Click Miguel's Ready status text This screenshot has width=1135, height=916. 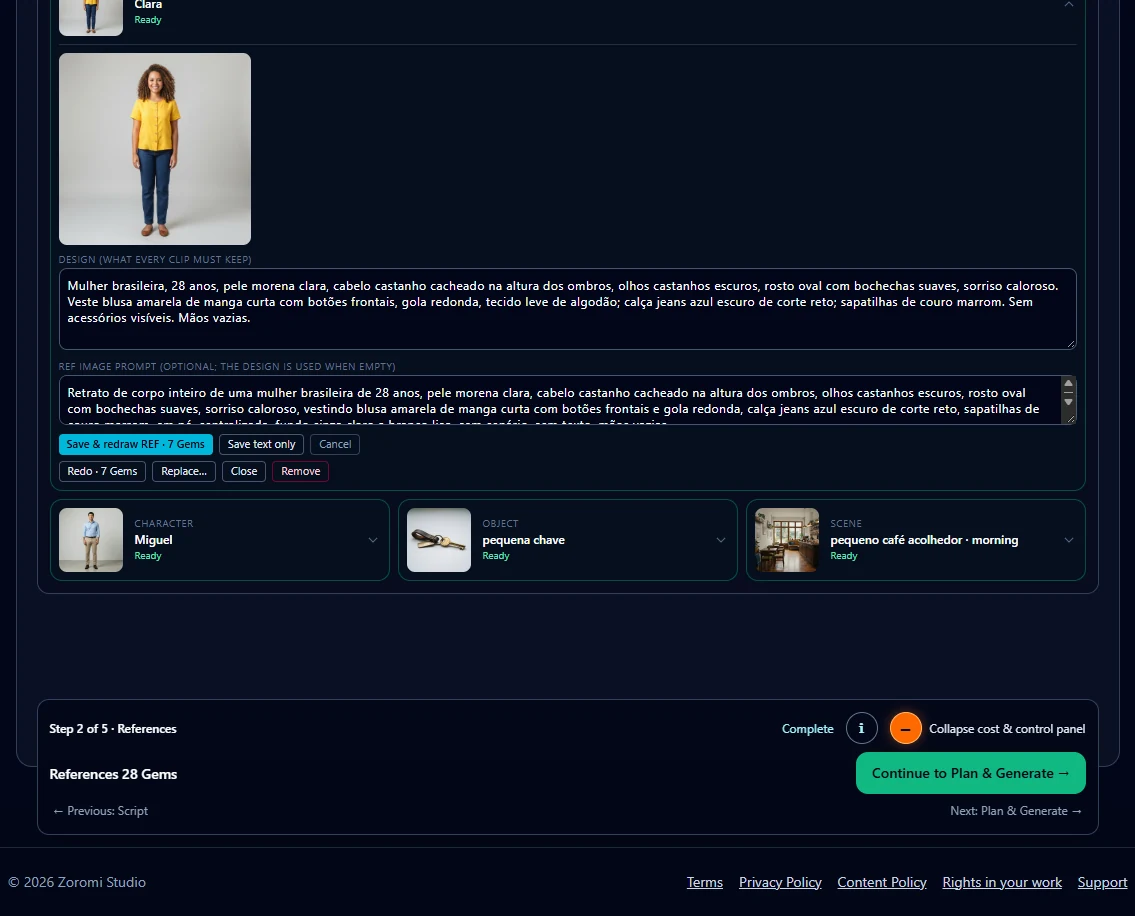pos(148,556)
